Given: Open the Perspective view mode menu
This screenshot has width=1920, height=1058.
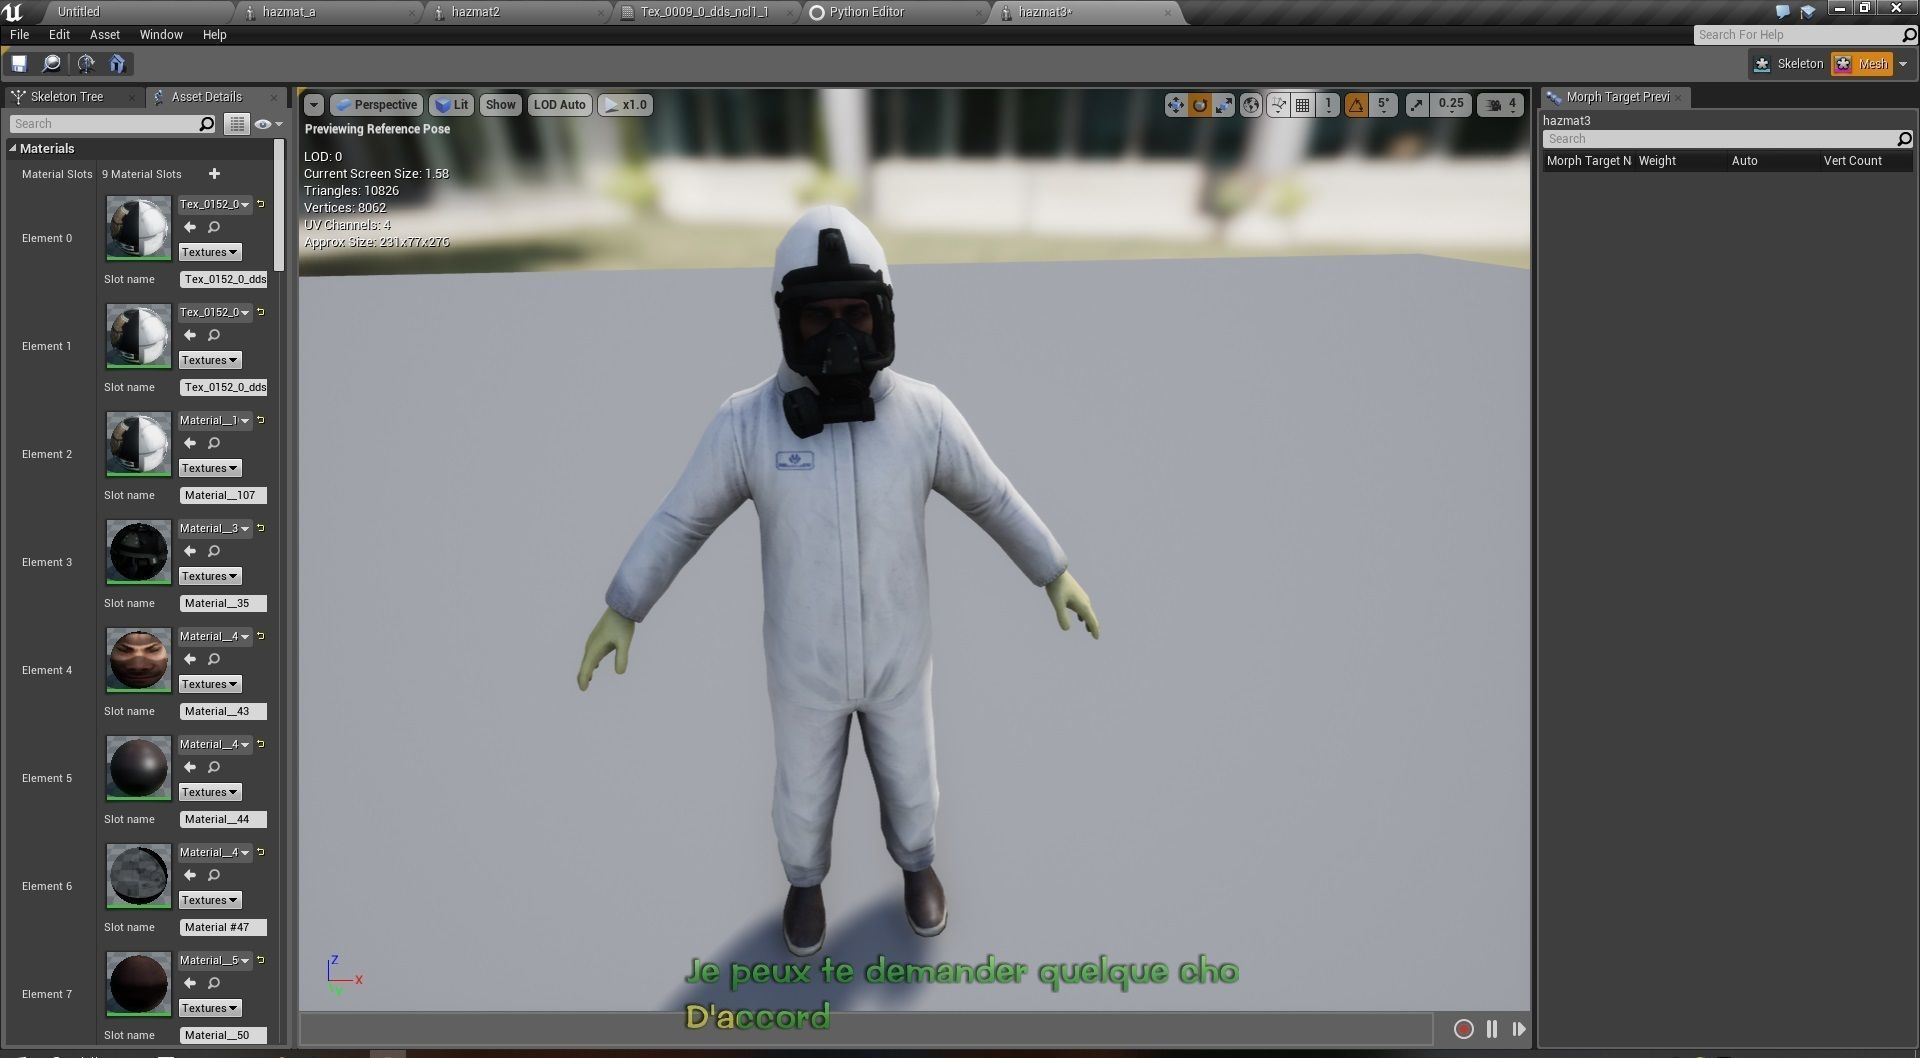Looking at the screenshot, I should pos(376,105).
